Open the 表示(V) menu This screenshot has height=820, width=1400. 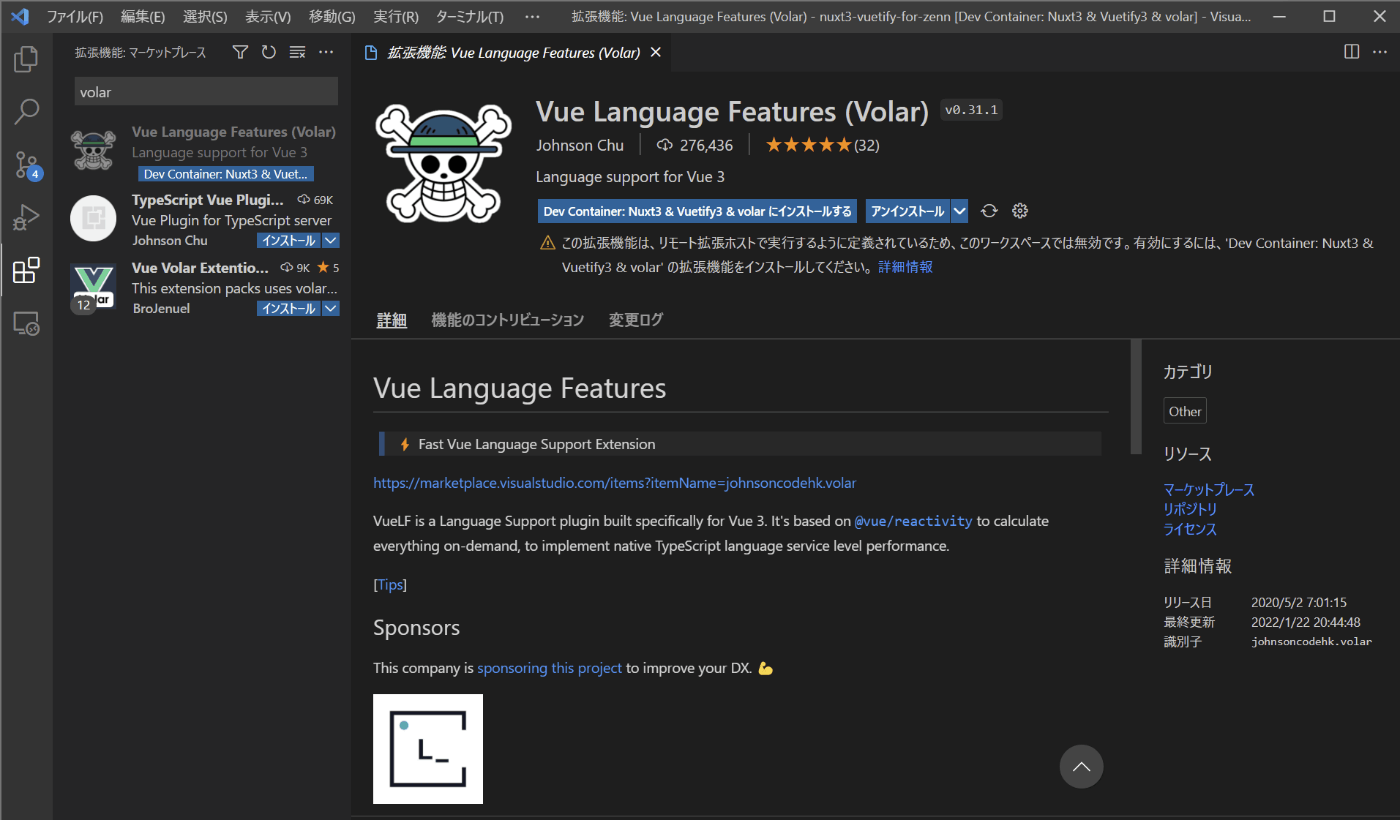click(x=268, y=17)
